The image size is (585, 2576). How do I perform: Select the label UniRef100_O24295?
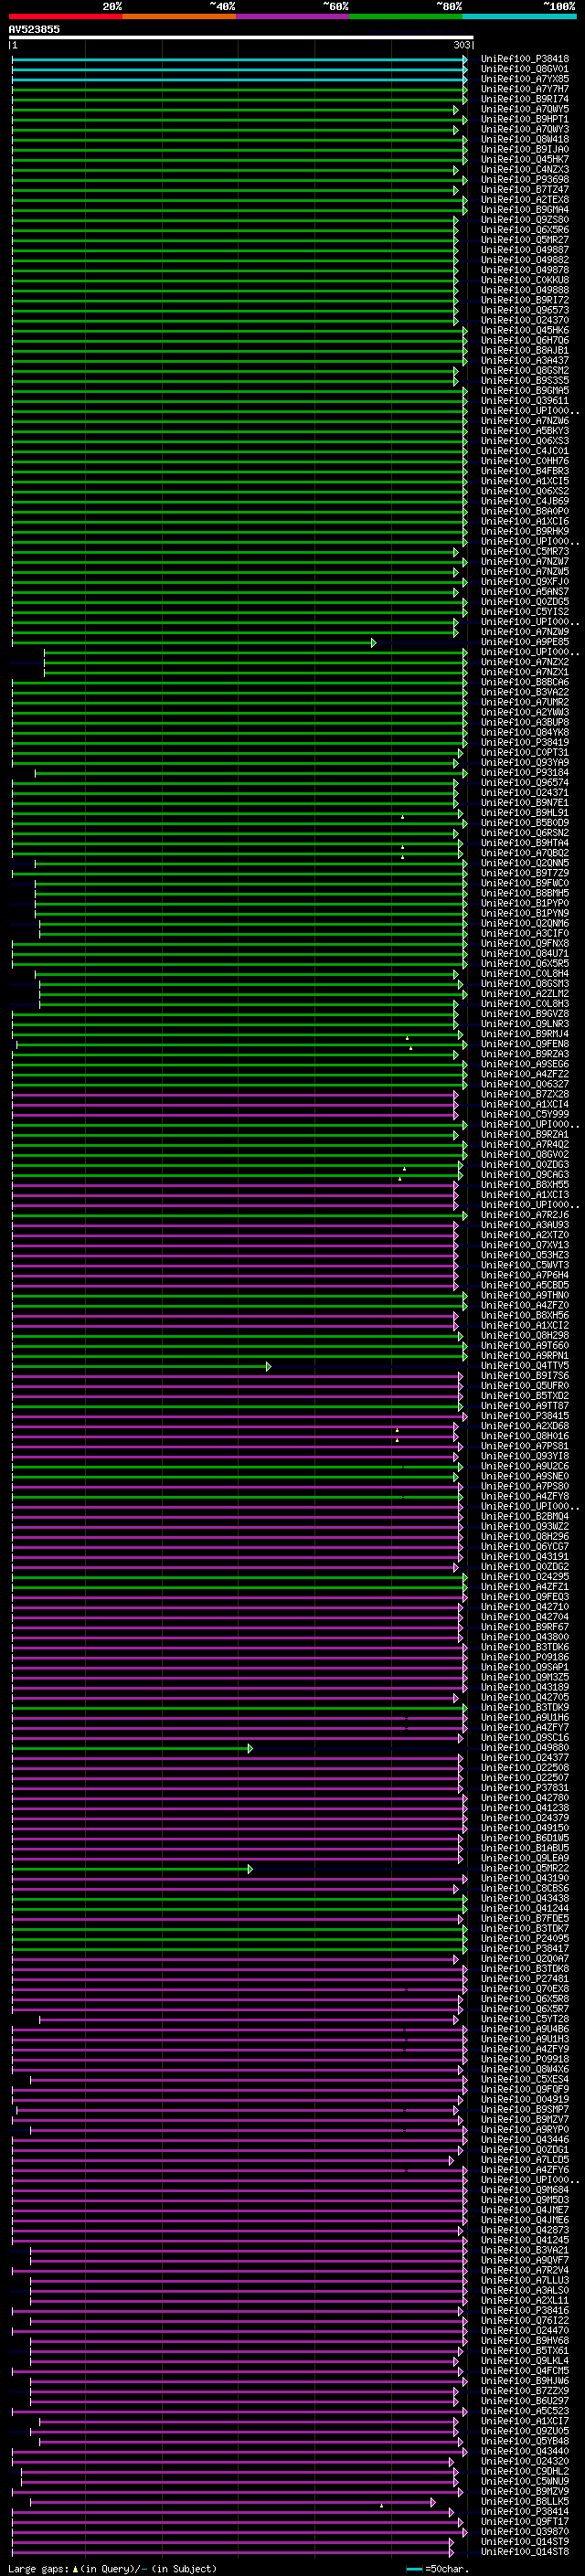tap(525, 1577)
